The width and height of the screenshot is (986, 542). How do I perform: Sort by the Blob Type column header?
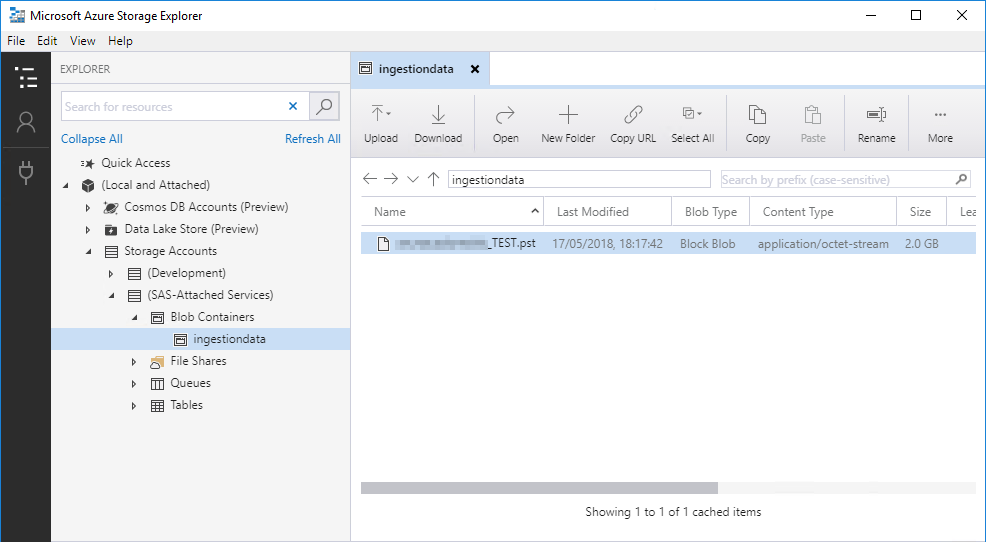[711, 212]
